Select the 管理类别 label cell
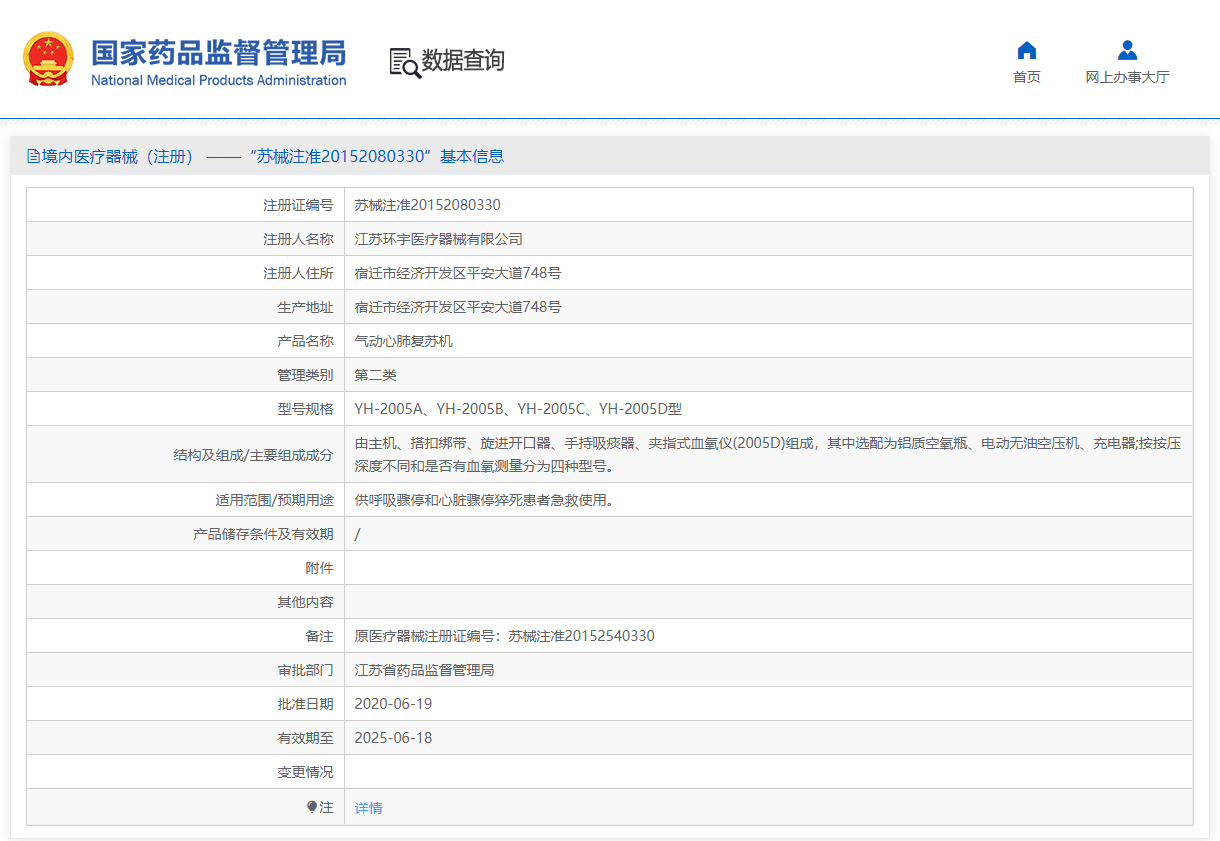 click(x=185, y=375)
